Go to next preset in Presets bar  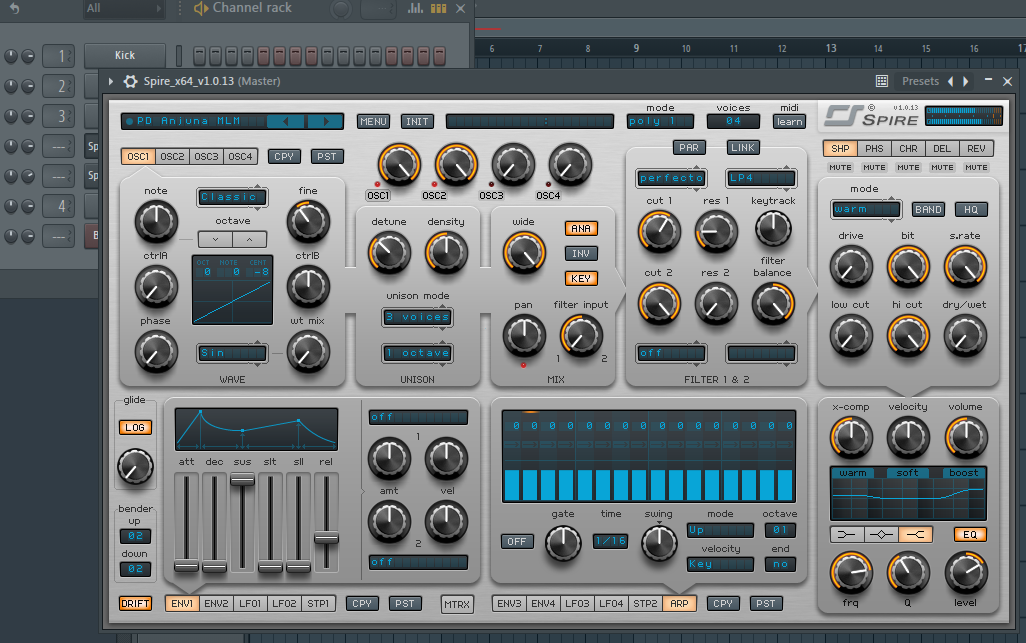965,81
